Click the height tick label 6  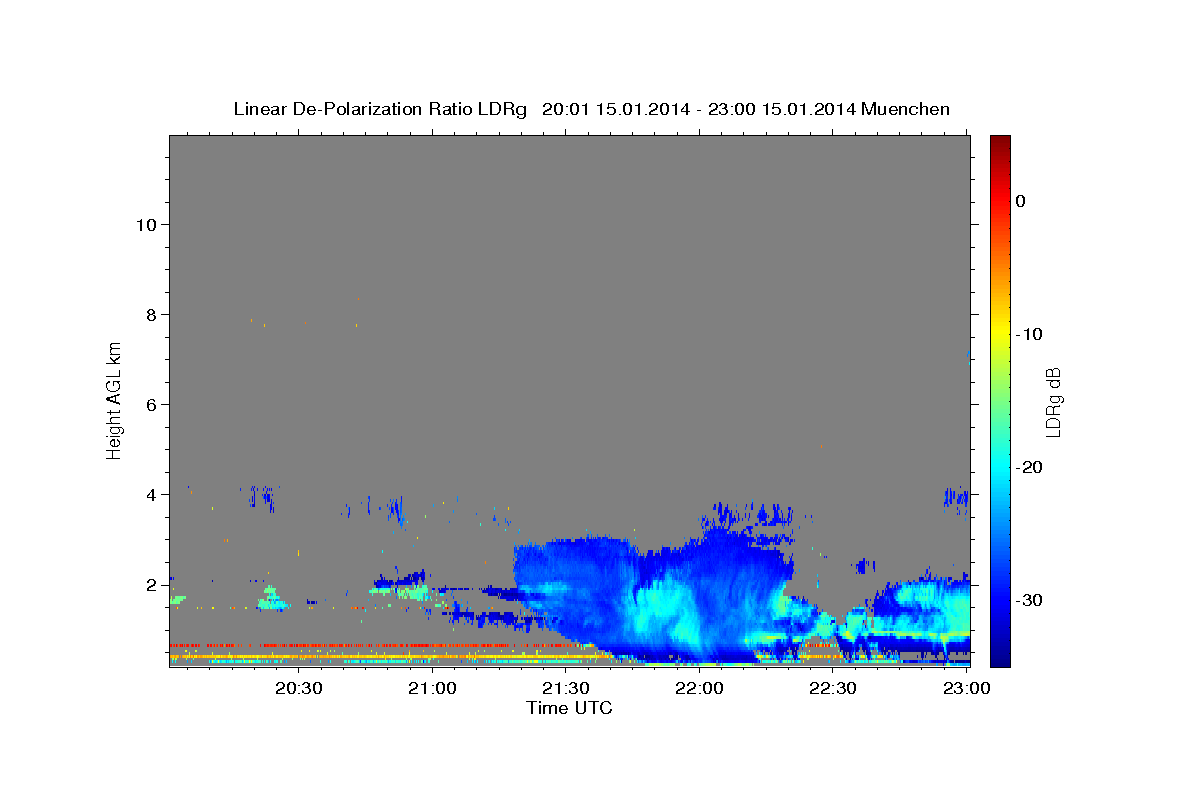[152, 404]
